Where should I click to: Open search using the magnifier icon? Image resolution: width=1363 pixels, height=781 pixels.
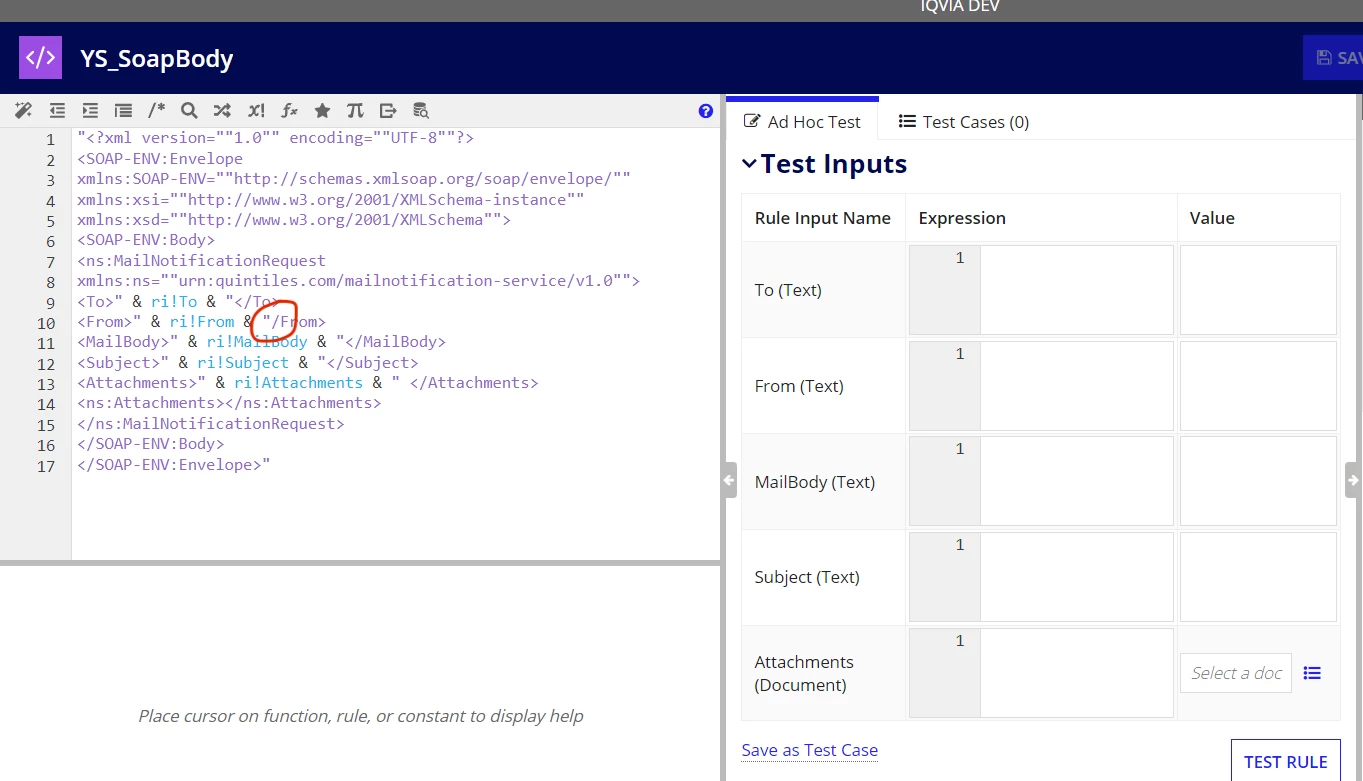[189, 111]
